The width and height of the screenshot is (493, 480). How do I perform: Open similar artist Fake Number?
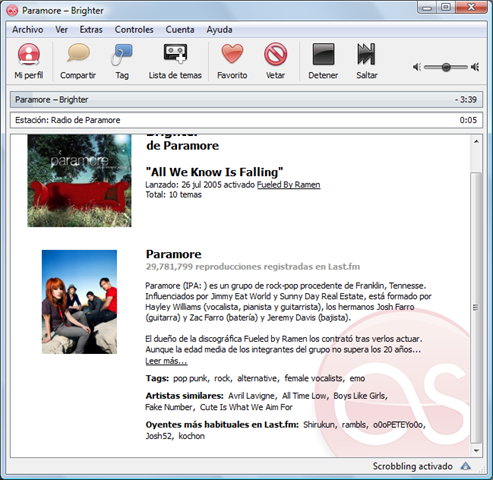(169, 407)
